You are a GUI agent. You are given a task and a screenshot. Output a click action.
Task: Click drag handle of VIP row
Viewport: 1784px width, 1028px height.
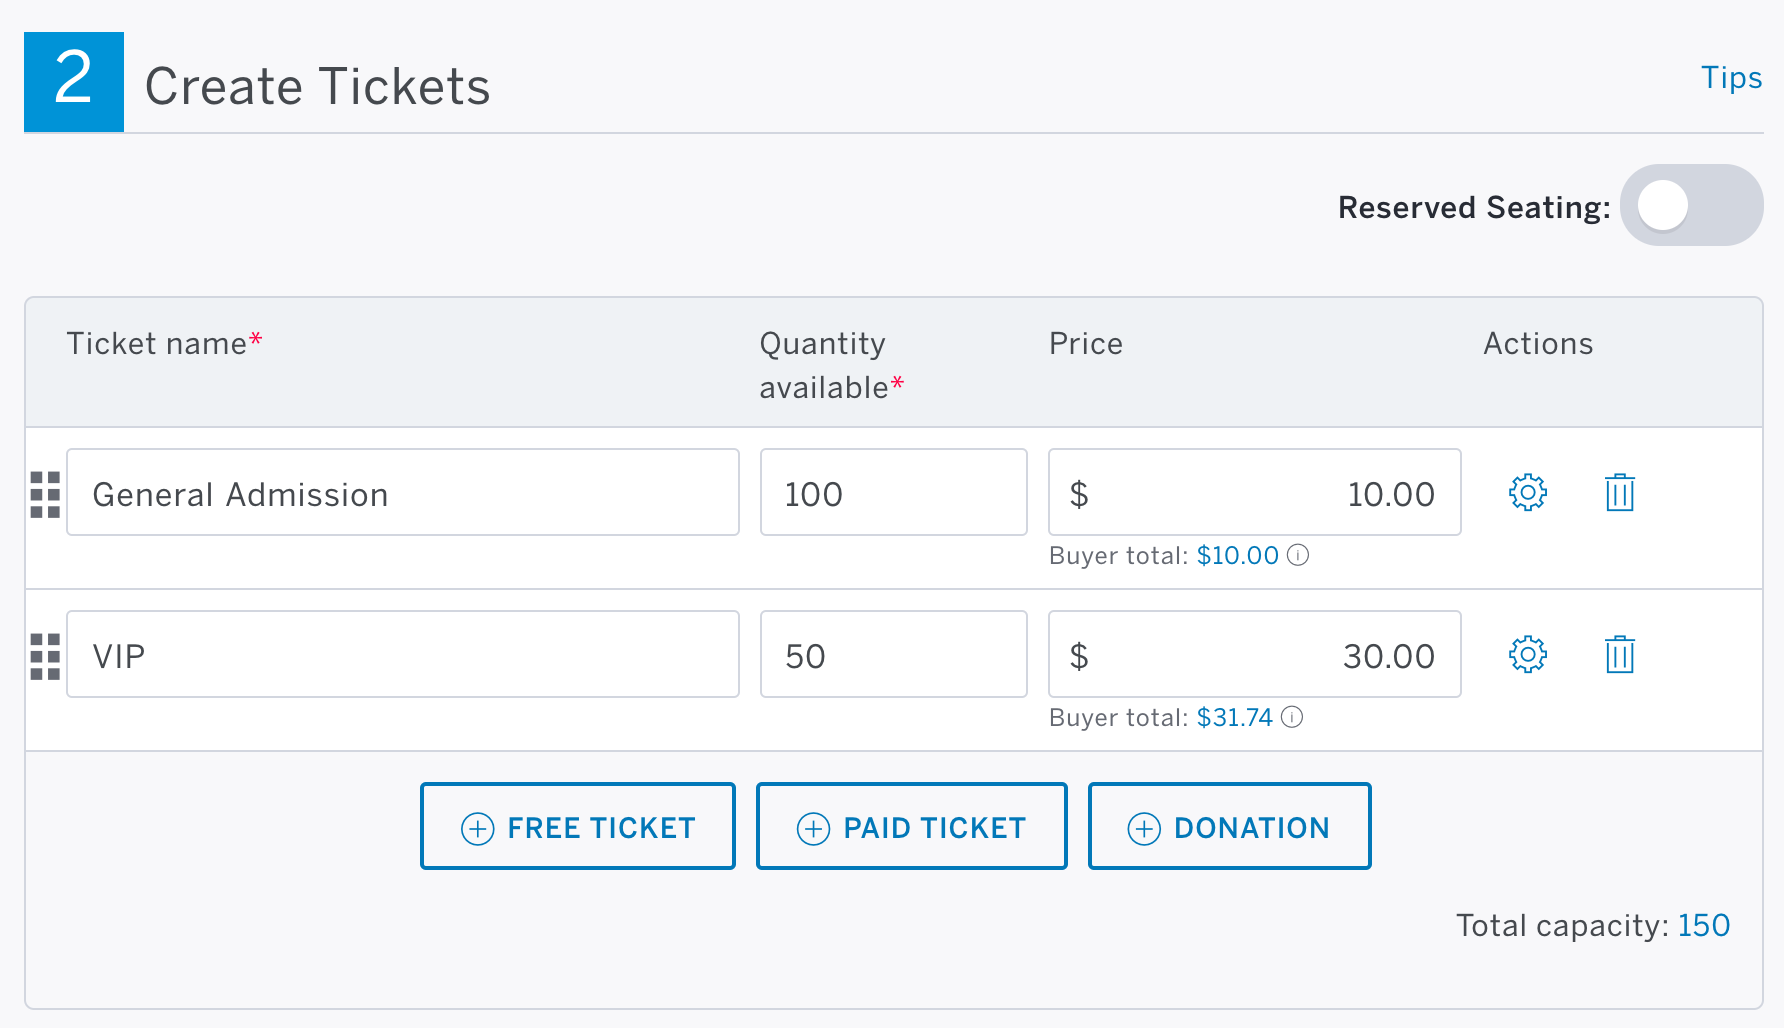pos(45,656)
